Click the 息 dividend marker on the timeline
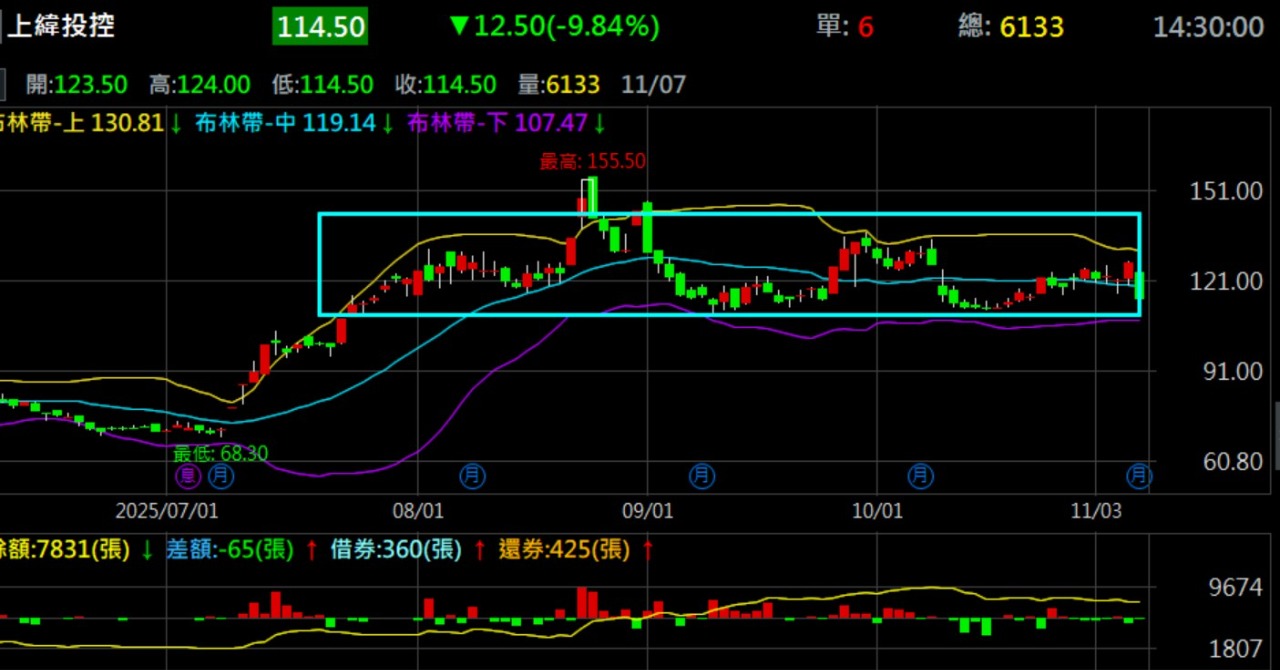 (x=188, y=475)
